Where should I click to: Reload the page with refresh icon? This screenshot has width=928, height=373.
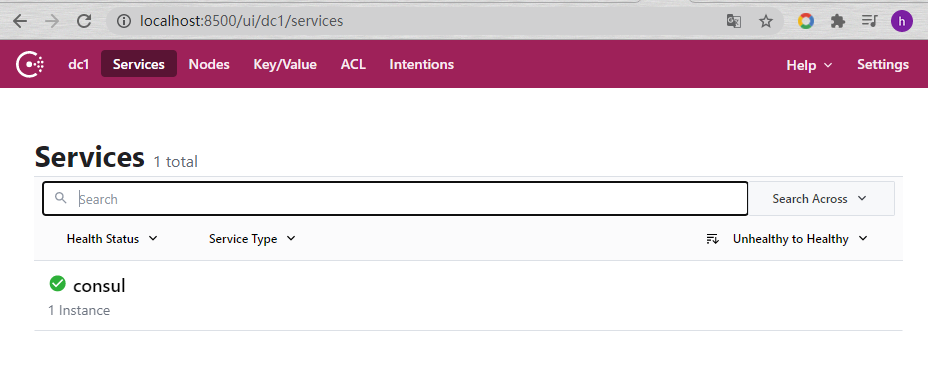coord(84,21)
